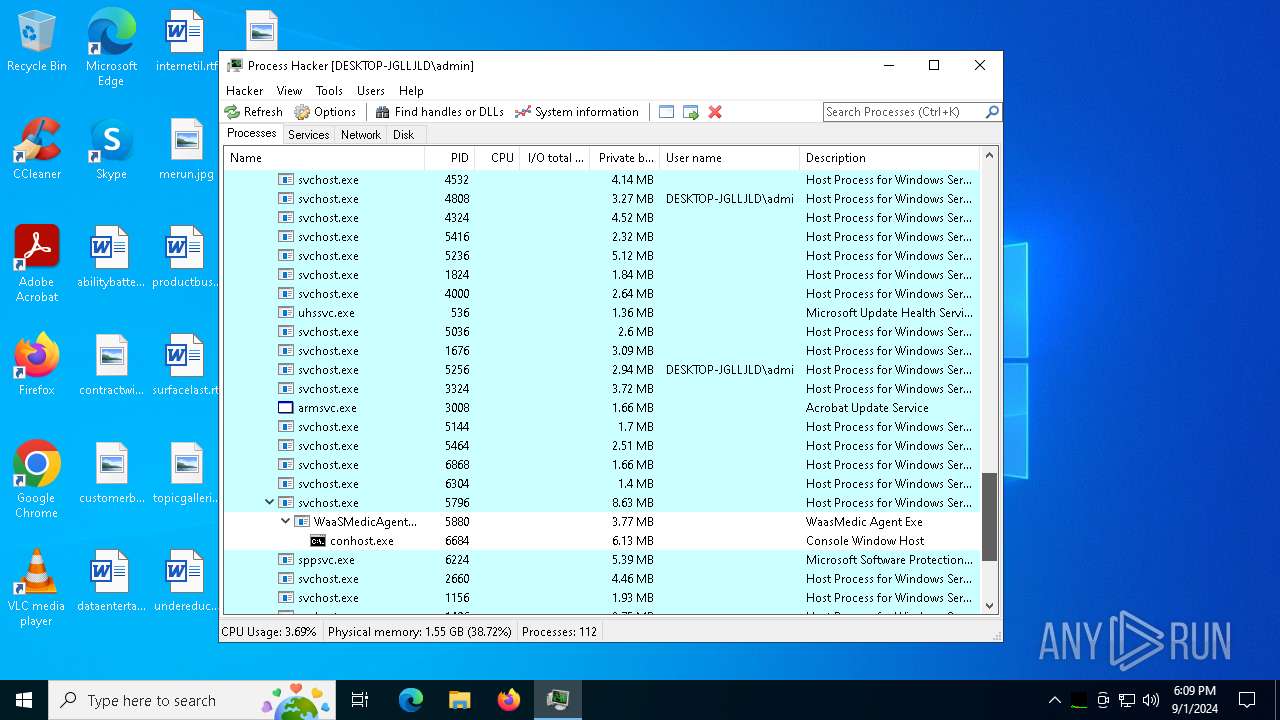
Task: Open the Recycle Bin desktop icon
Action: pyautogui.click(x=37, y=41)
